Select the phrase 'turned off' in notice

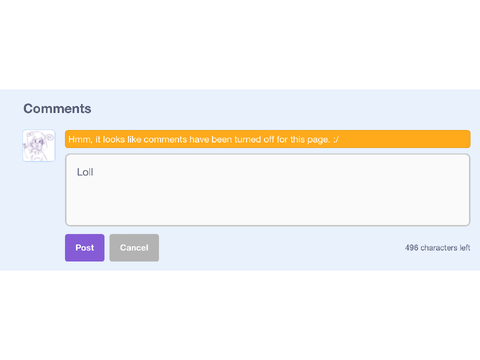pyautogui.click(x=255, y=139)
